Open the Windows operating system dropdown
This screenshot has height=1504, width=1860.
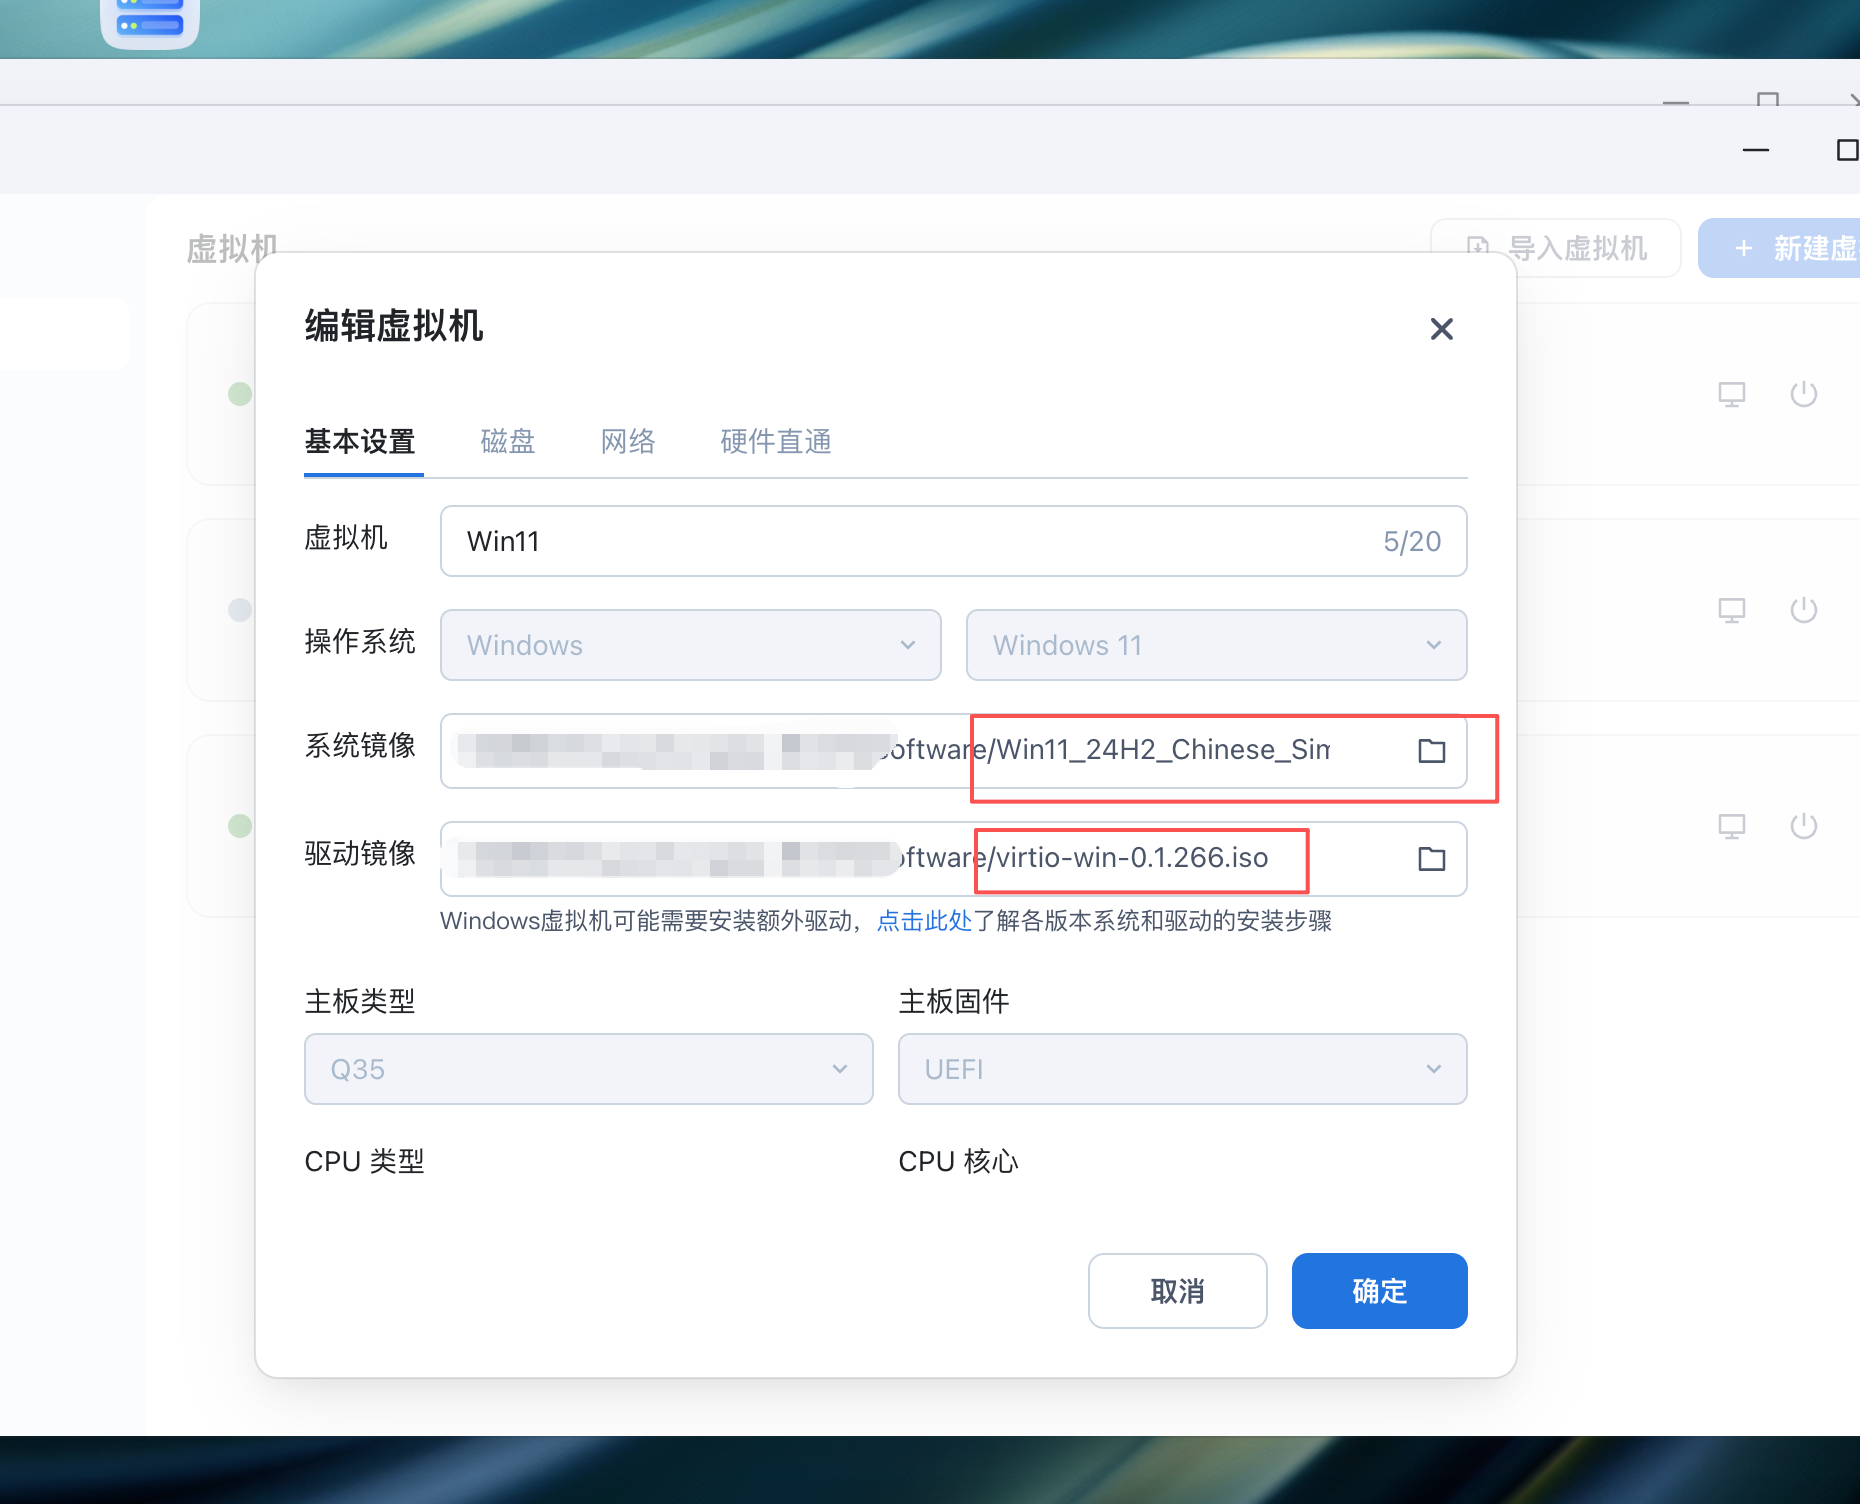point(691,645)
